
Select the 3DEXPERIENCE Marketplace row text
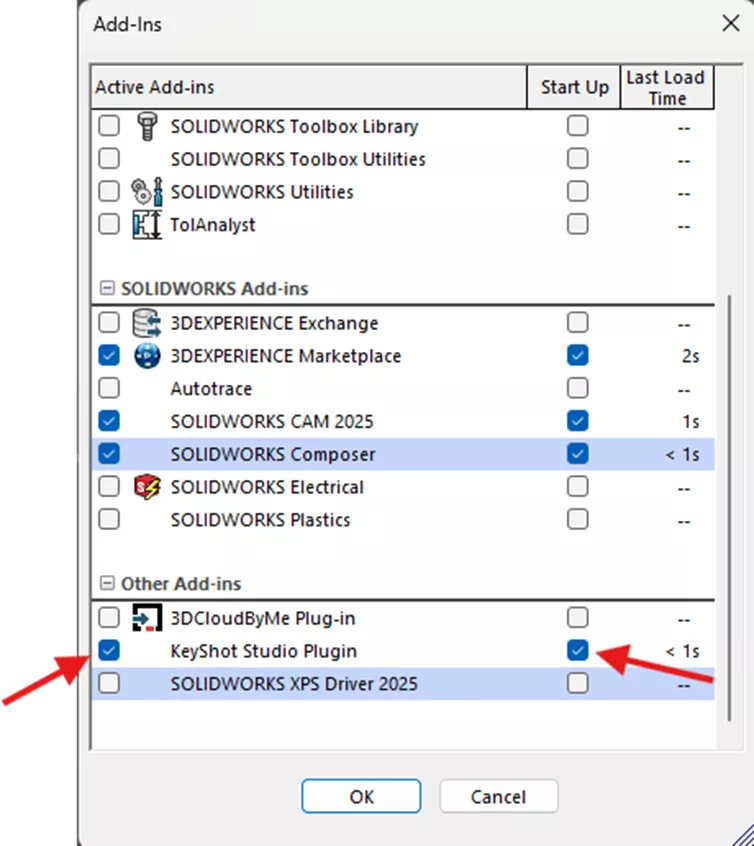[x=286, y=356]
